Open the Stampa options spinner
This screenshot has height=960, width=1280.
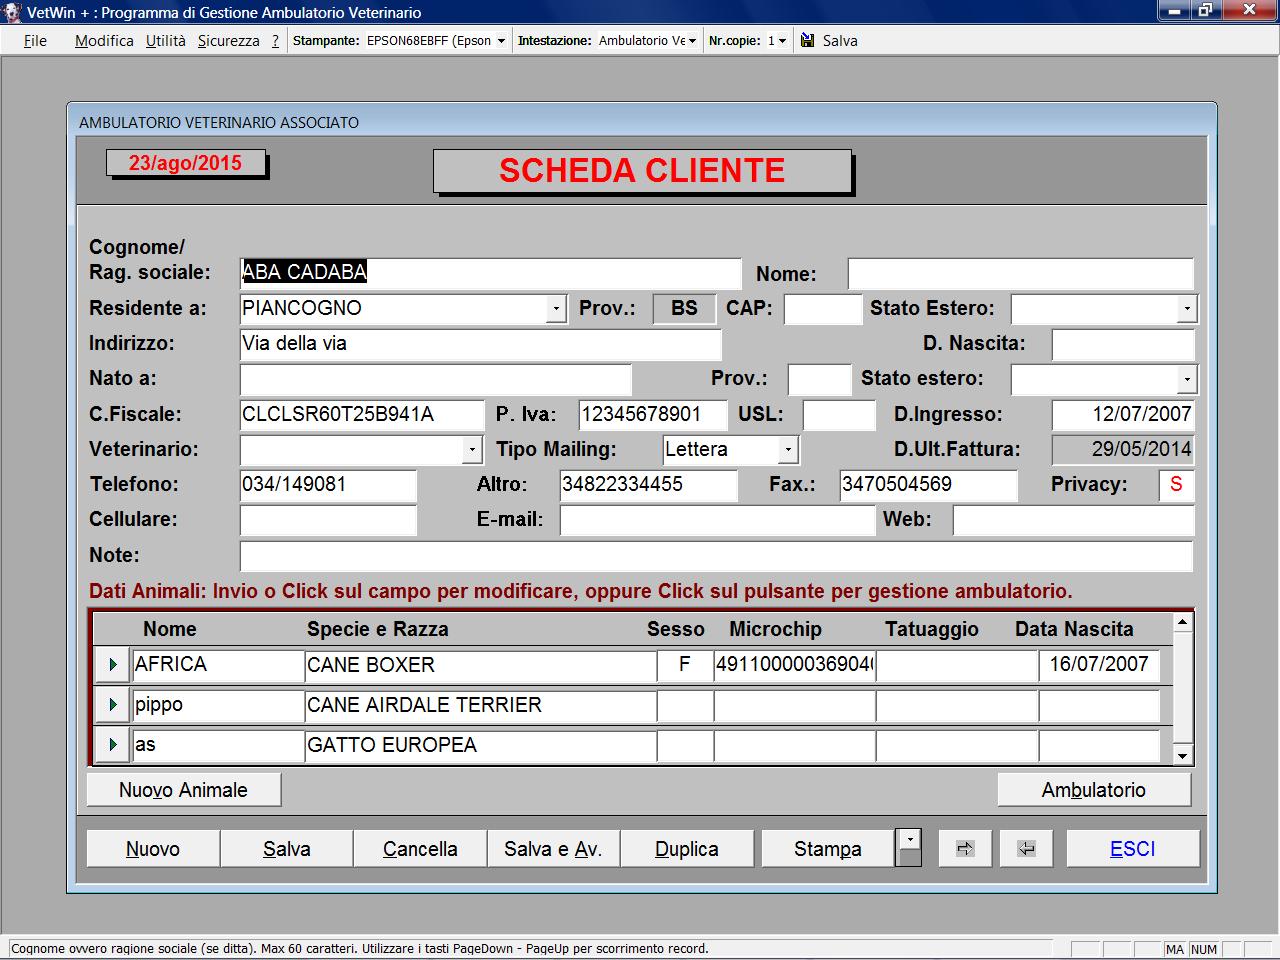pos(909,847)
